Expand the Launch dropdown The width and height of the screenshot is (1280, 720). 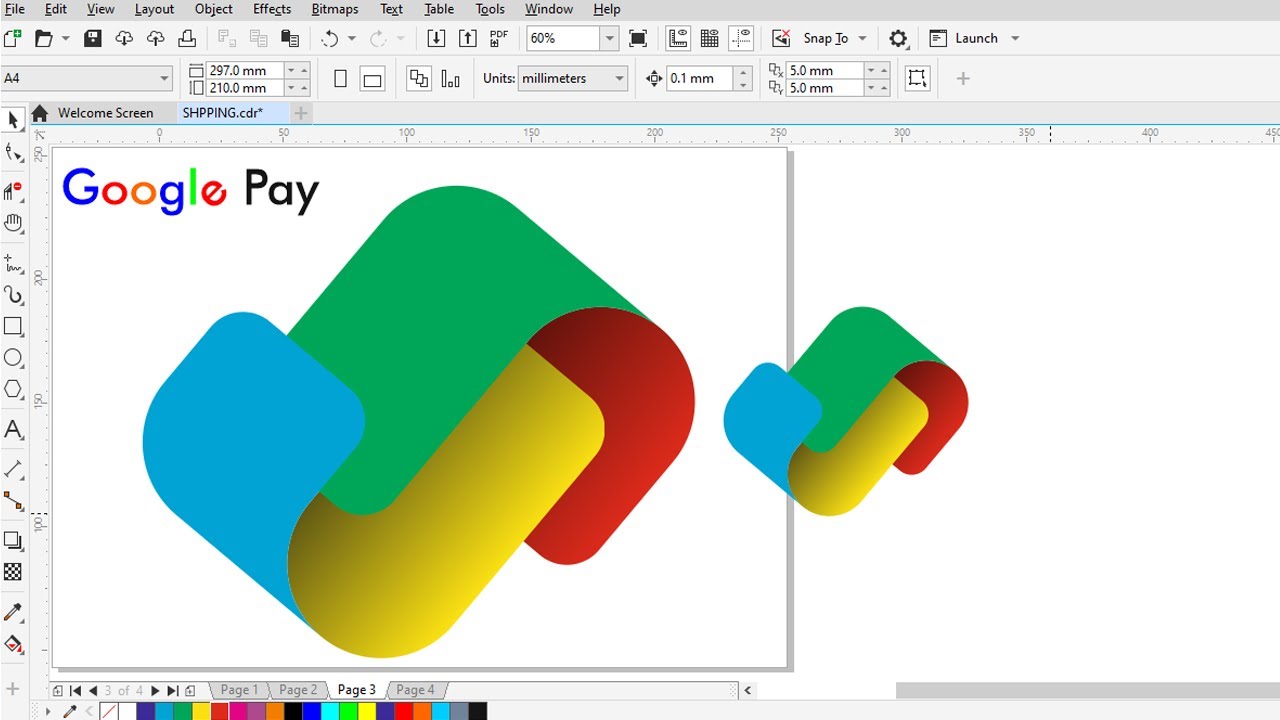[1015, 38]
